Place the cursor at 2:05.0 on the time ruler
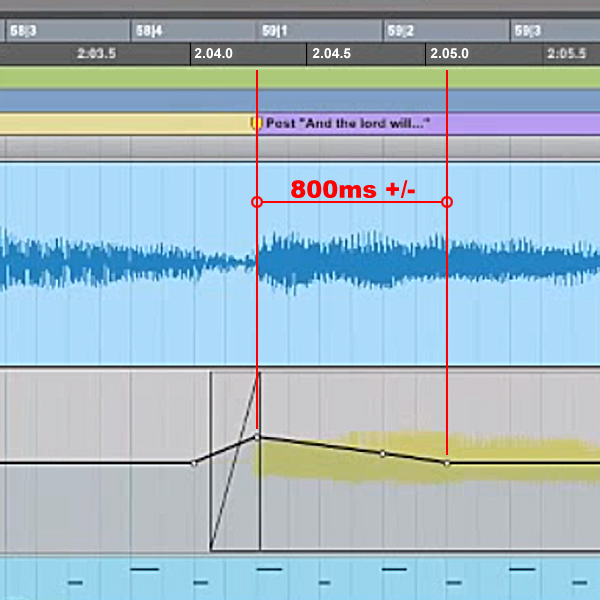Image resolution: width=600 pixels, height=600 pixels. (x=449, y=53)
